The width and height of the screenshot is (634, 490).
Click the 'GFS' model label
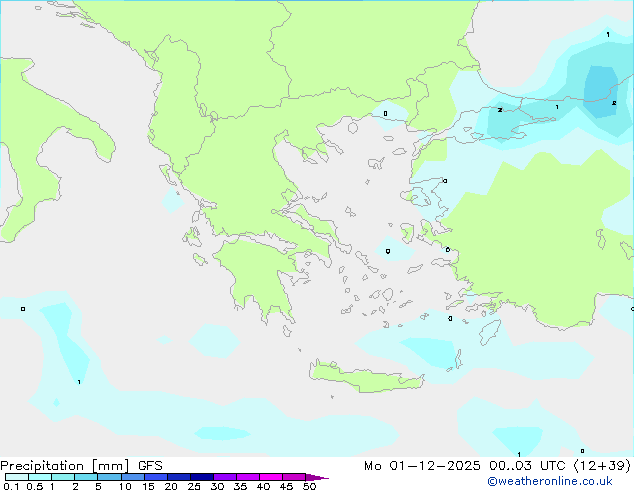coord(150,466)
